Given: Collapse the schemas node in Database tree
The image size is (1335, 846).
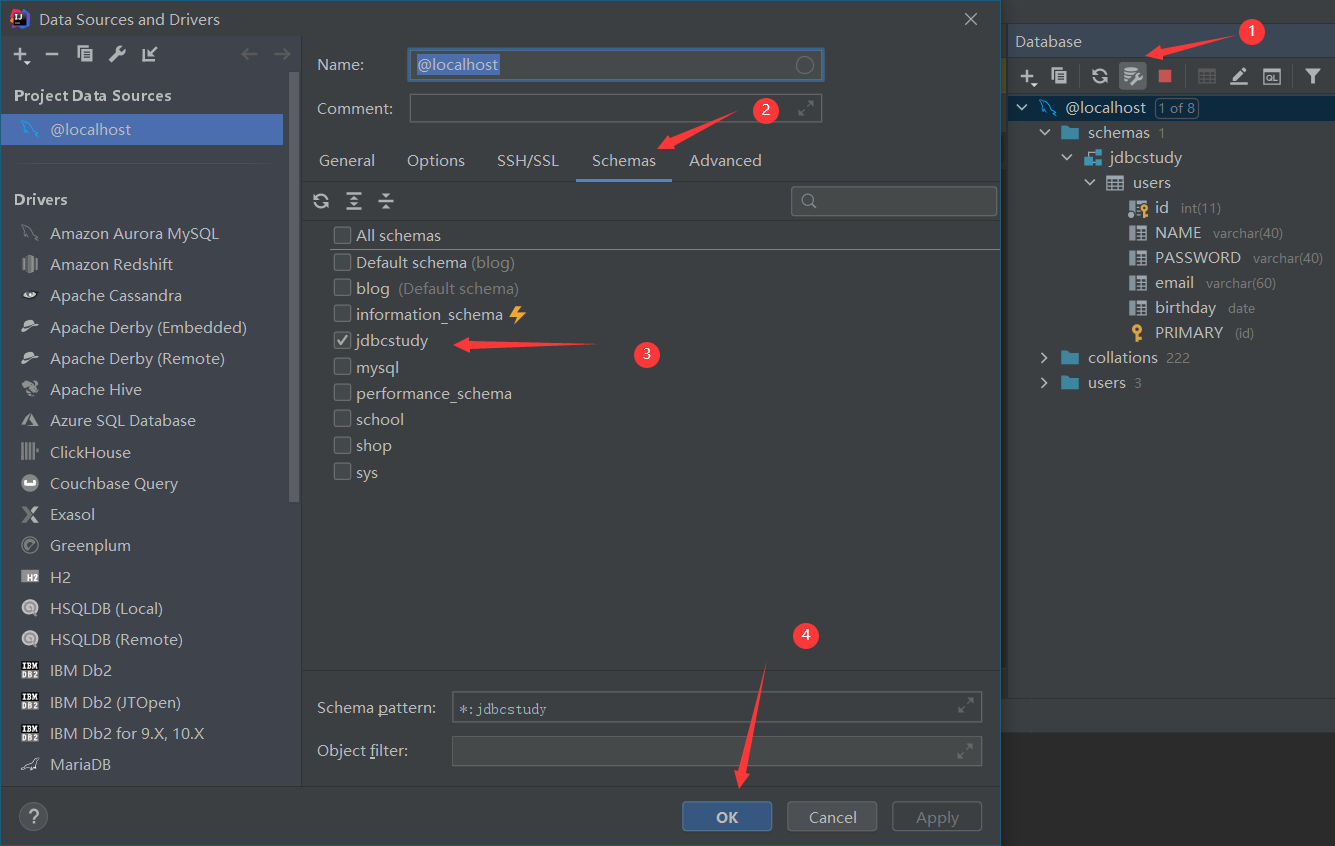Looking at the screenshot, I should 1045,132.
